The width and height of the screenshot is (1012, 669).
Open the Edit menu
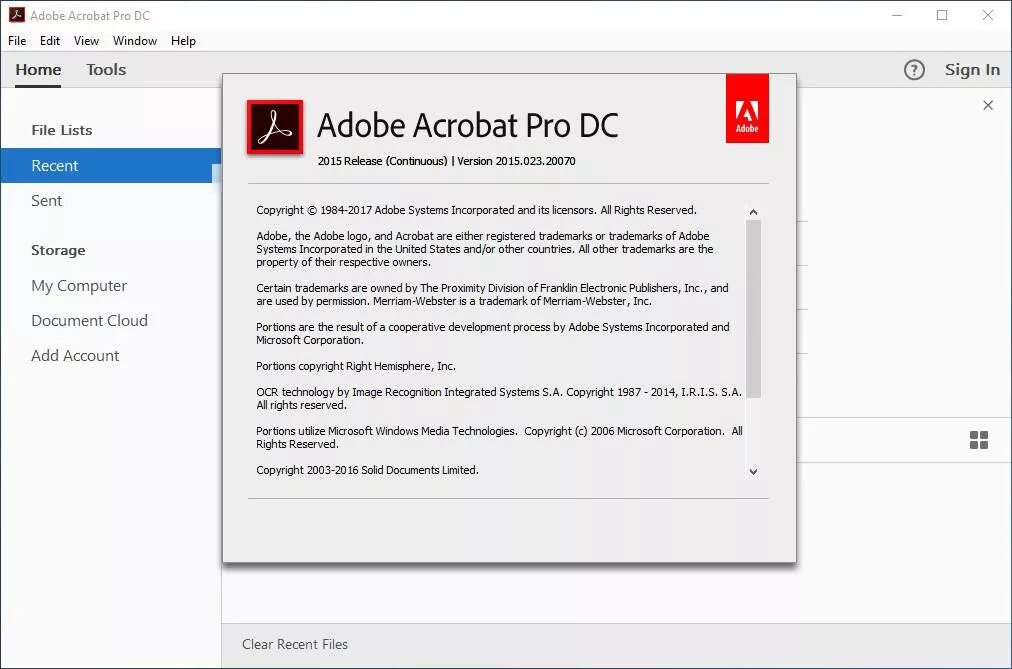(50, 41)
